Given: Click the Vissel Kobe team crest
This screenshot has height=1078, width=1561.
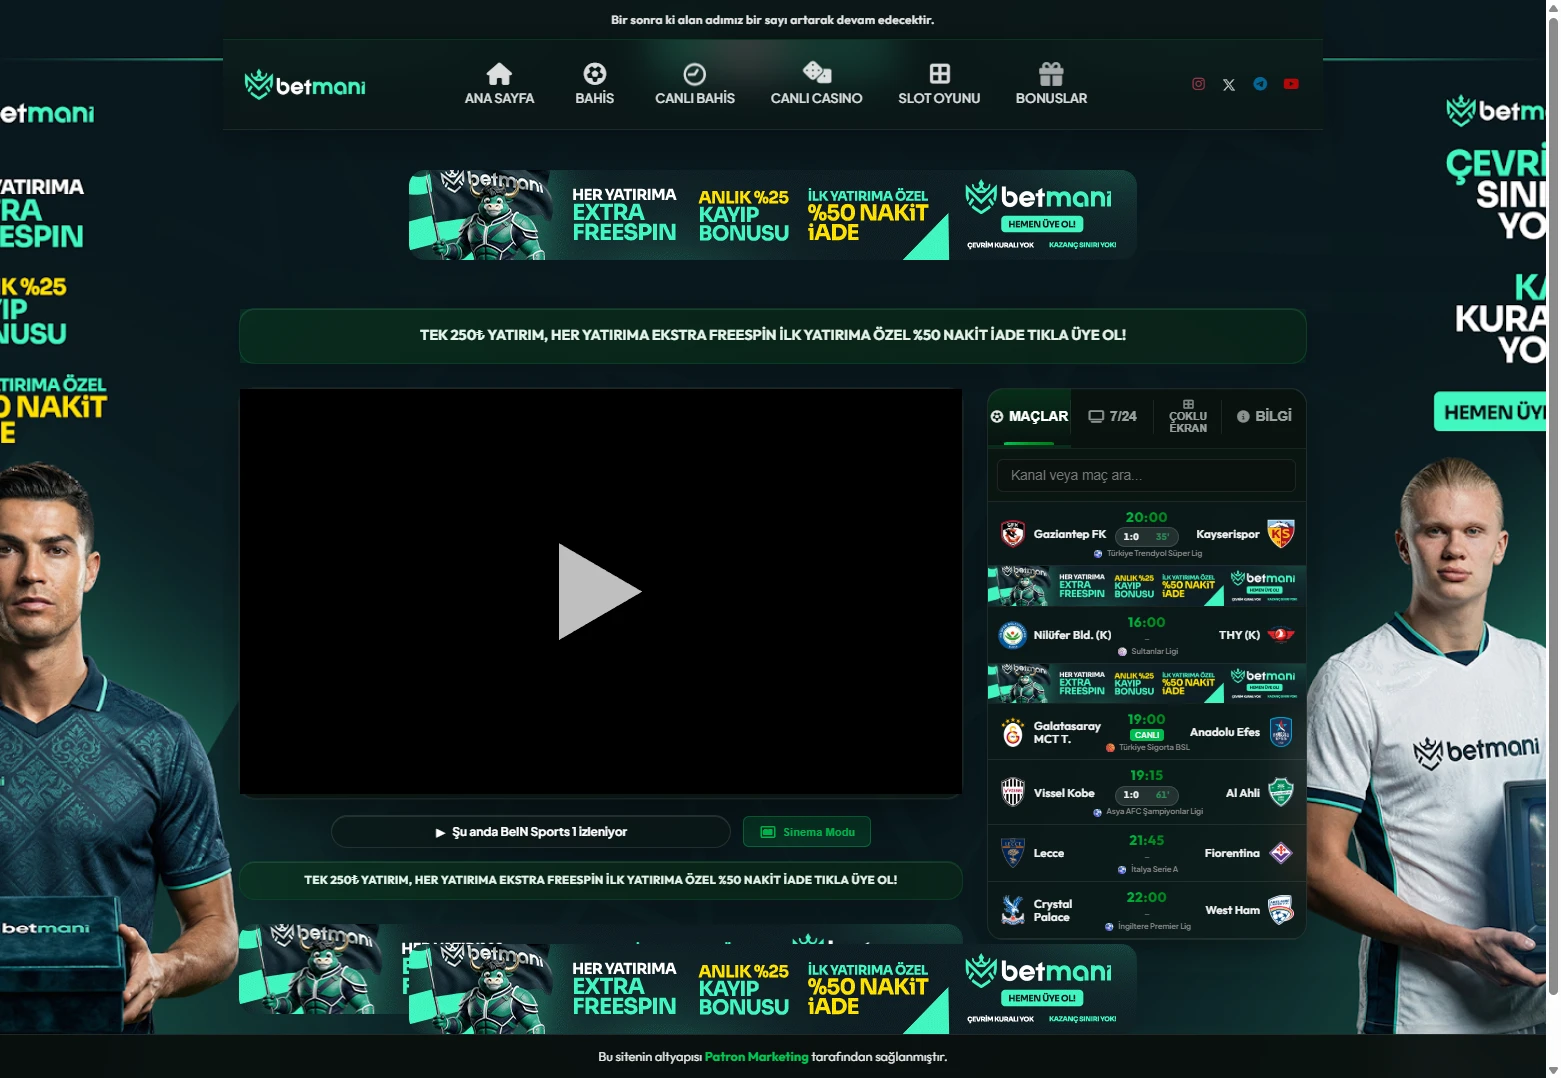Looking at the screenshot, I should click(1013, 793).
